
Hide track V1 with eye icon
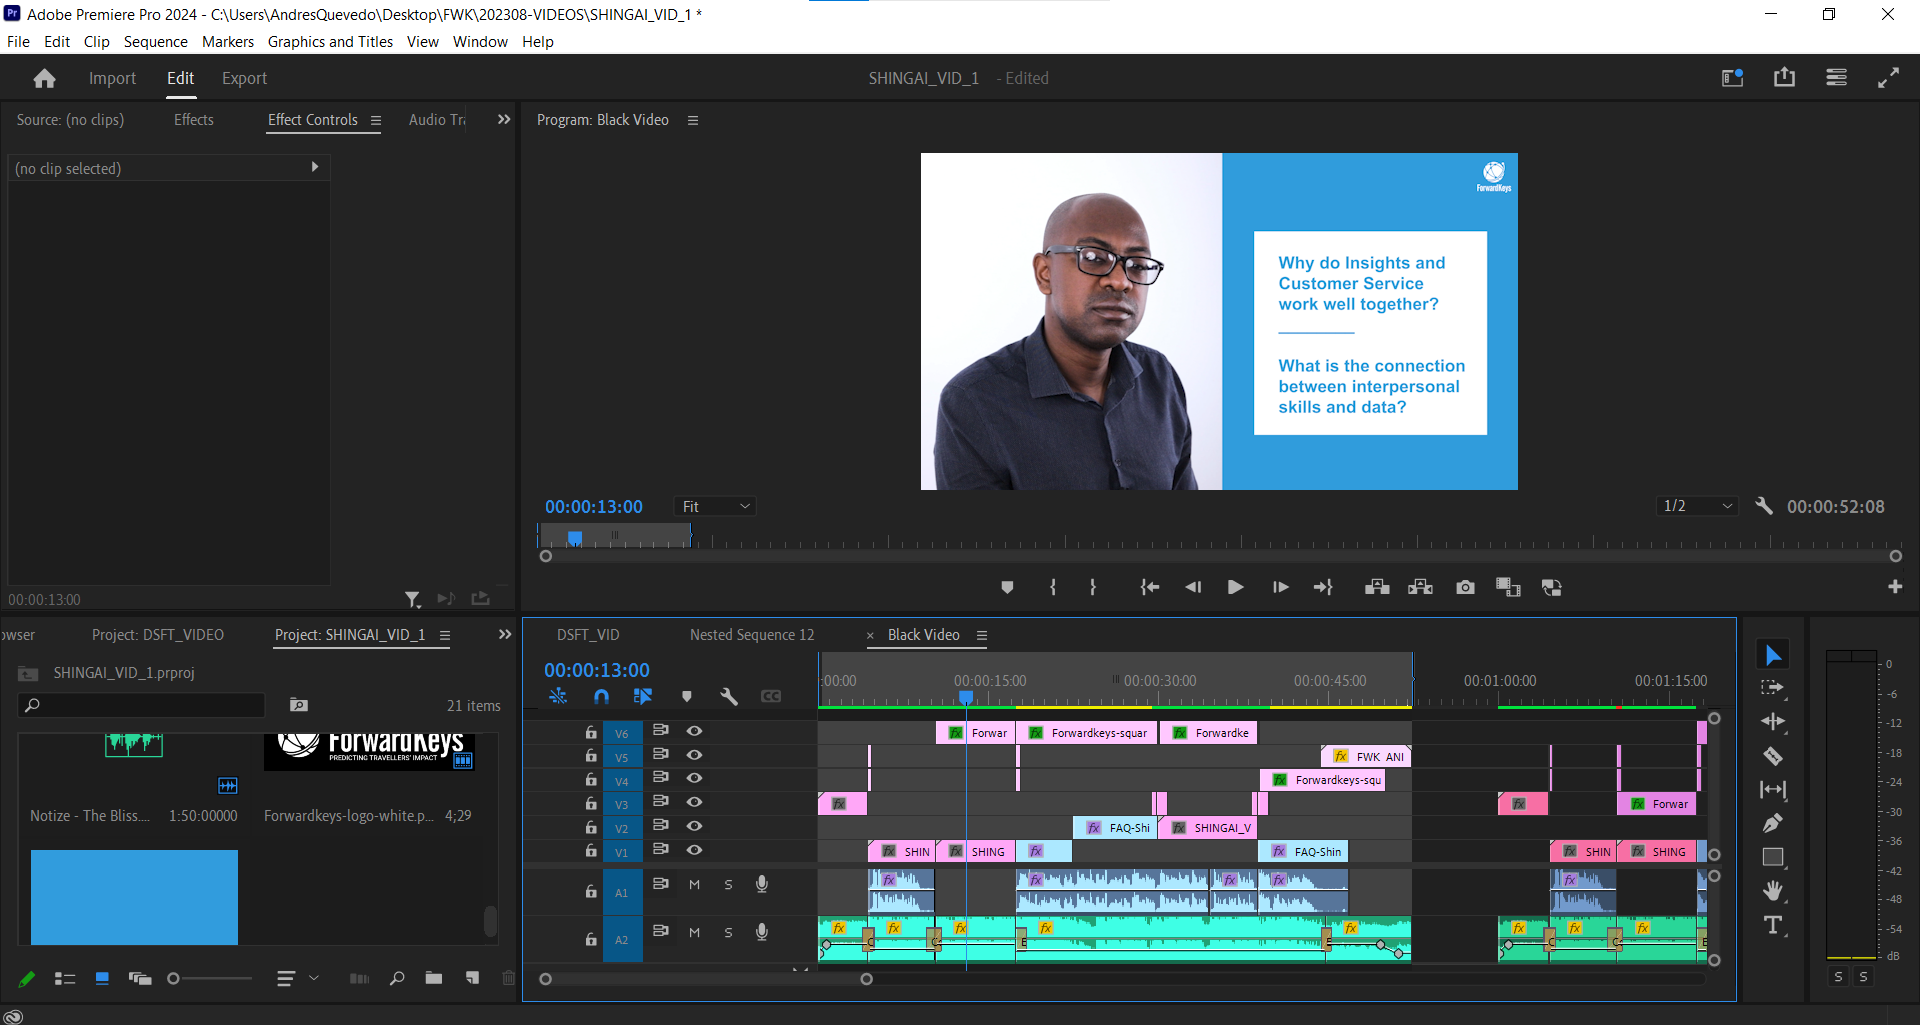pos(694,850)
